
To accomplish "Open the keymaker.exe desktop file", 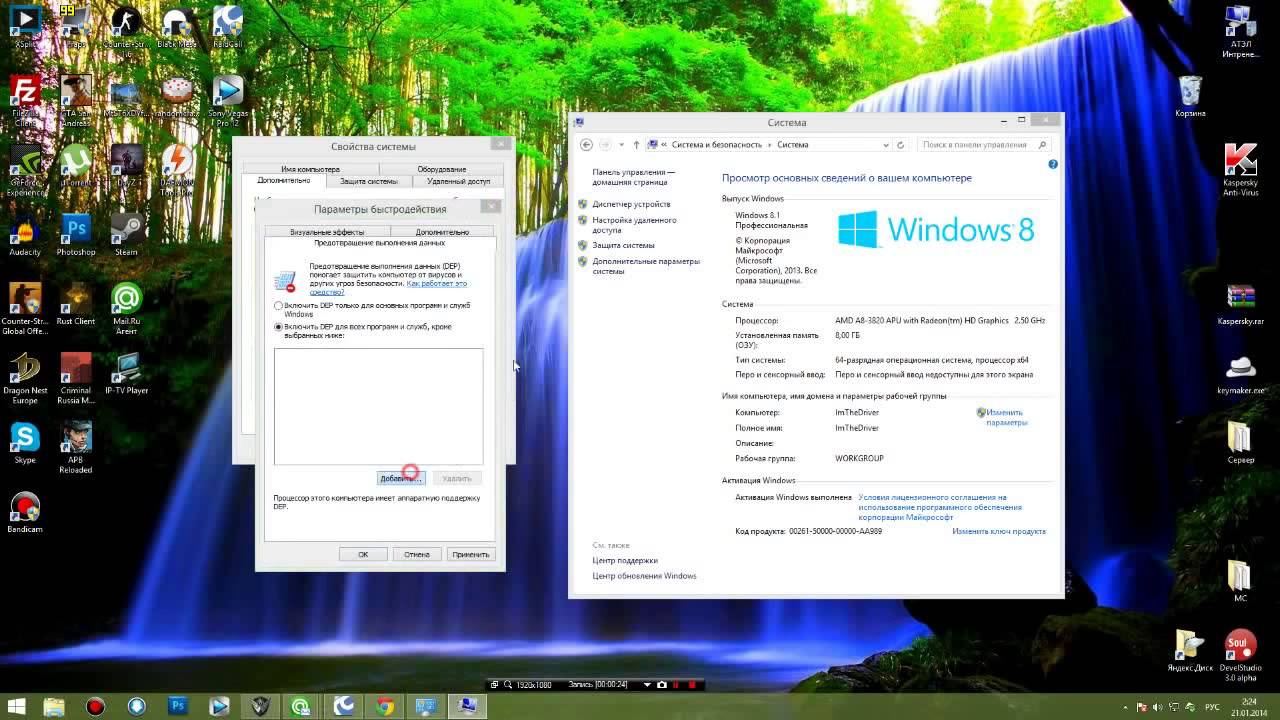I will (1241, 373).
